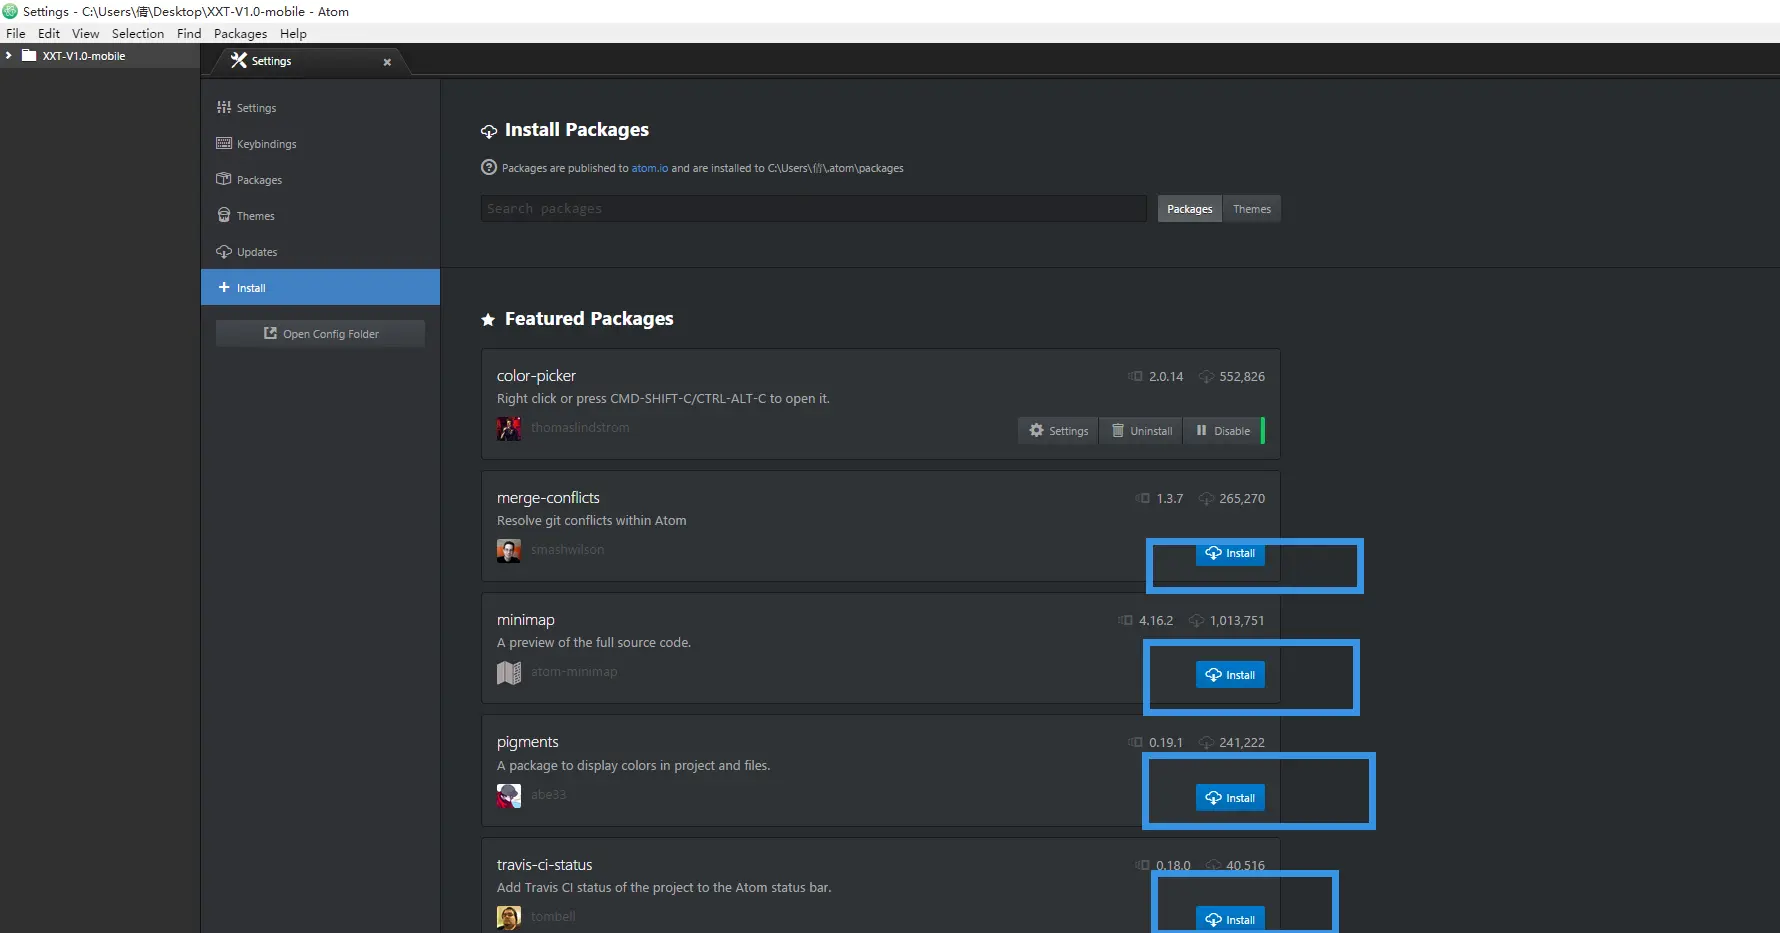Follow the atom.io link
This screenshot has height=933, width=1780.
650,168
